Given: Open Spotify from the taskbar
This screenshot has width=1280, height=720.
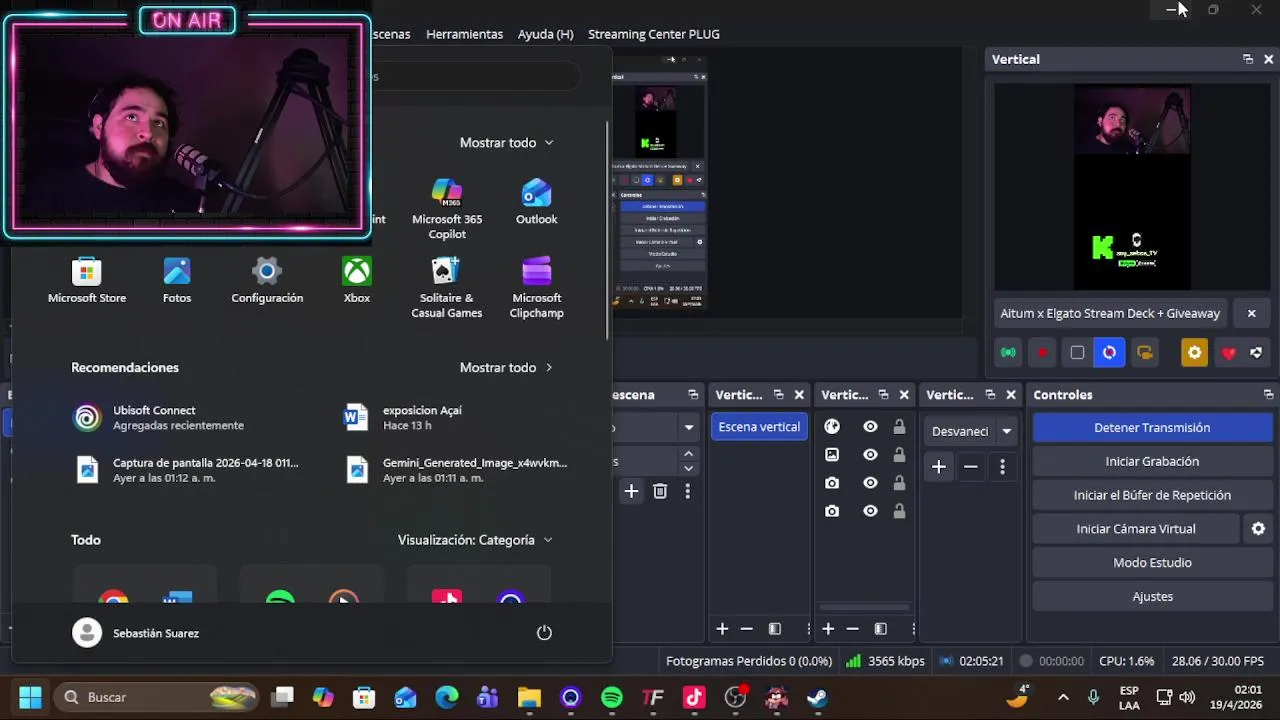Looking at the screenshot, I should coord(611,697).
